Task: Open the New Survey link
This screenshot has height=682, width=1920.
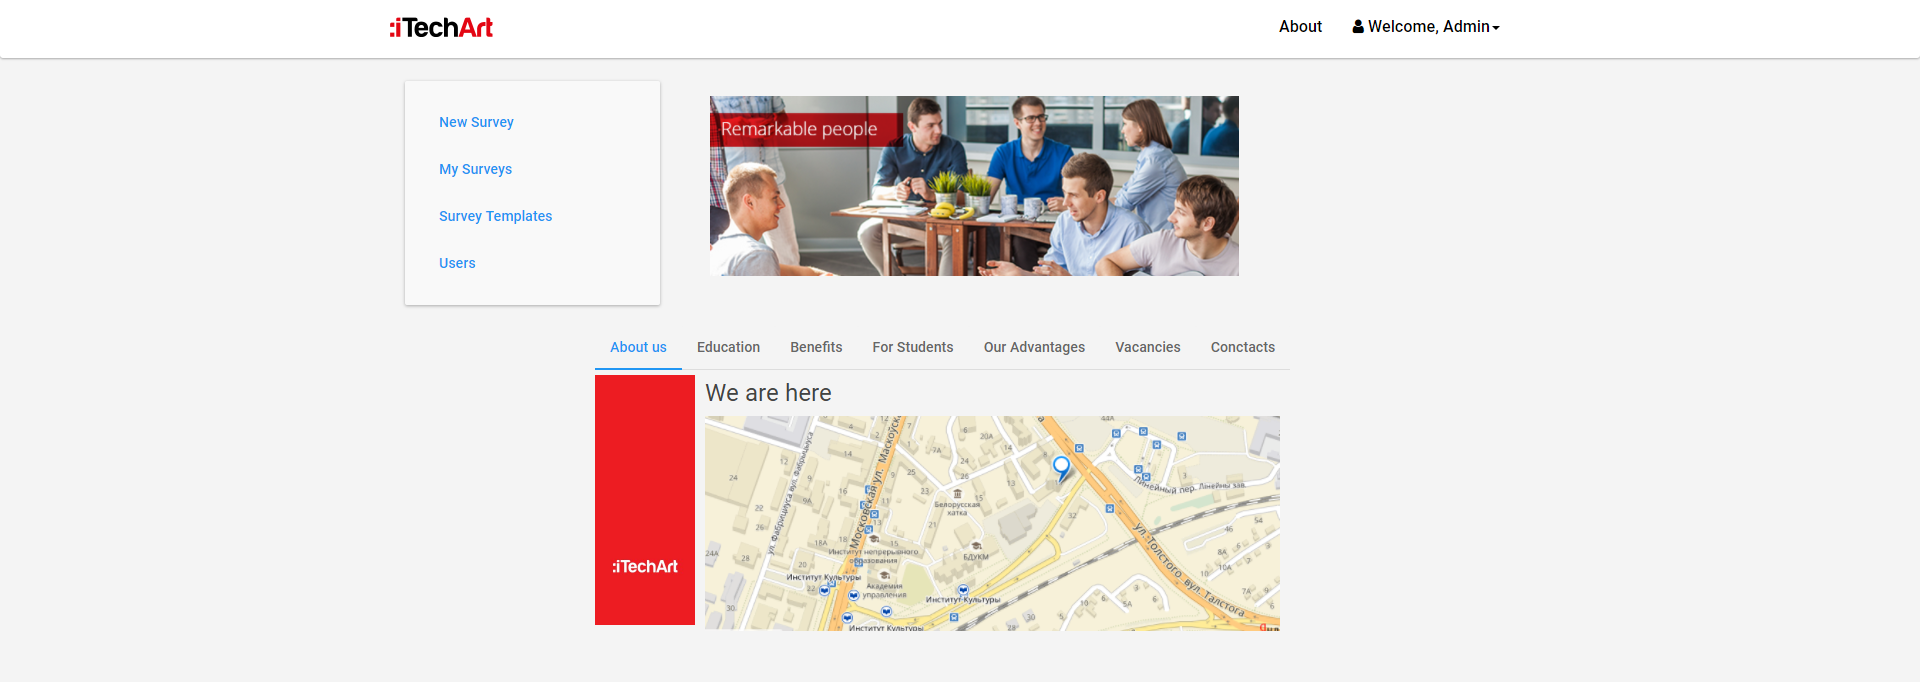Action: [x=476, y=122]
